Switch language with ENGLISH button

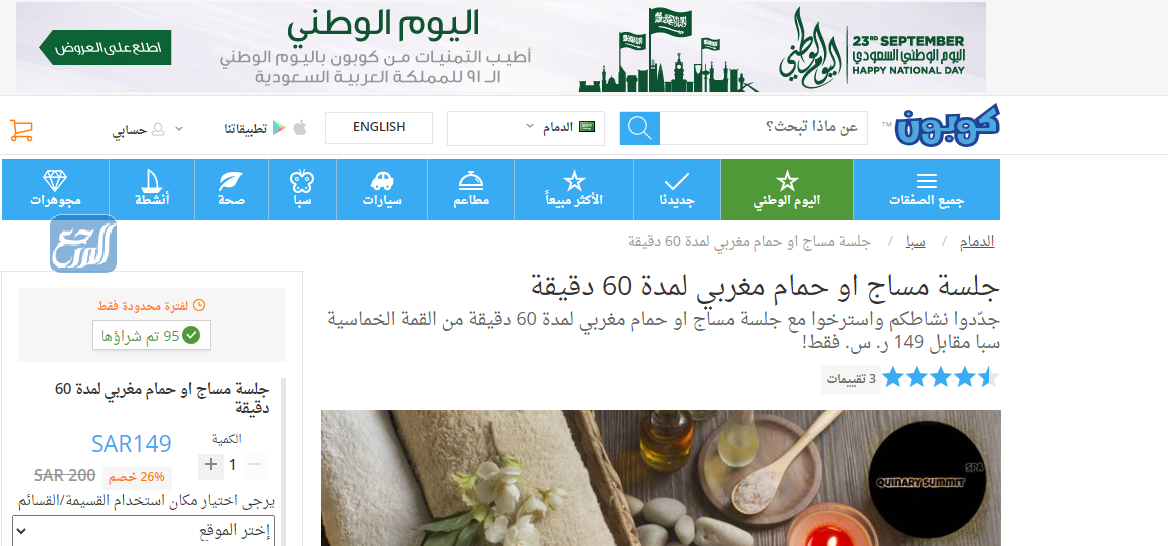pyautogui.click(x=379, y=127)
